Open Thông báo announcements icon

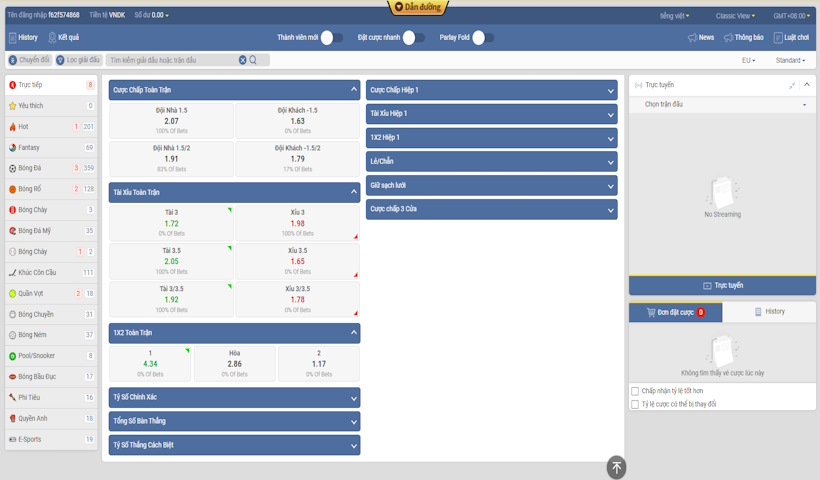tap(728, 38)
